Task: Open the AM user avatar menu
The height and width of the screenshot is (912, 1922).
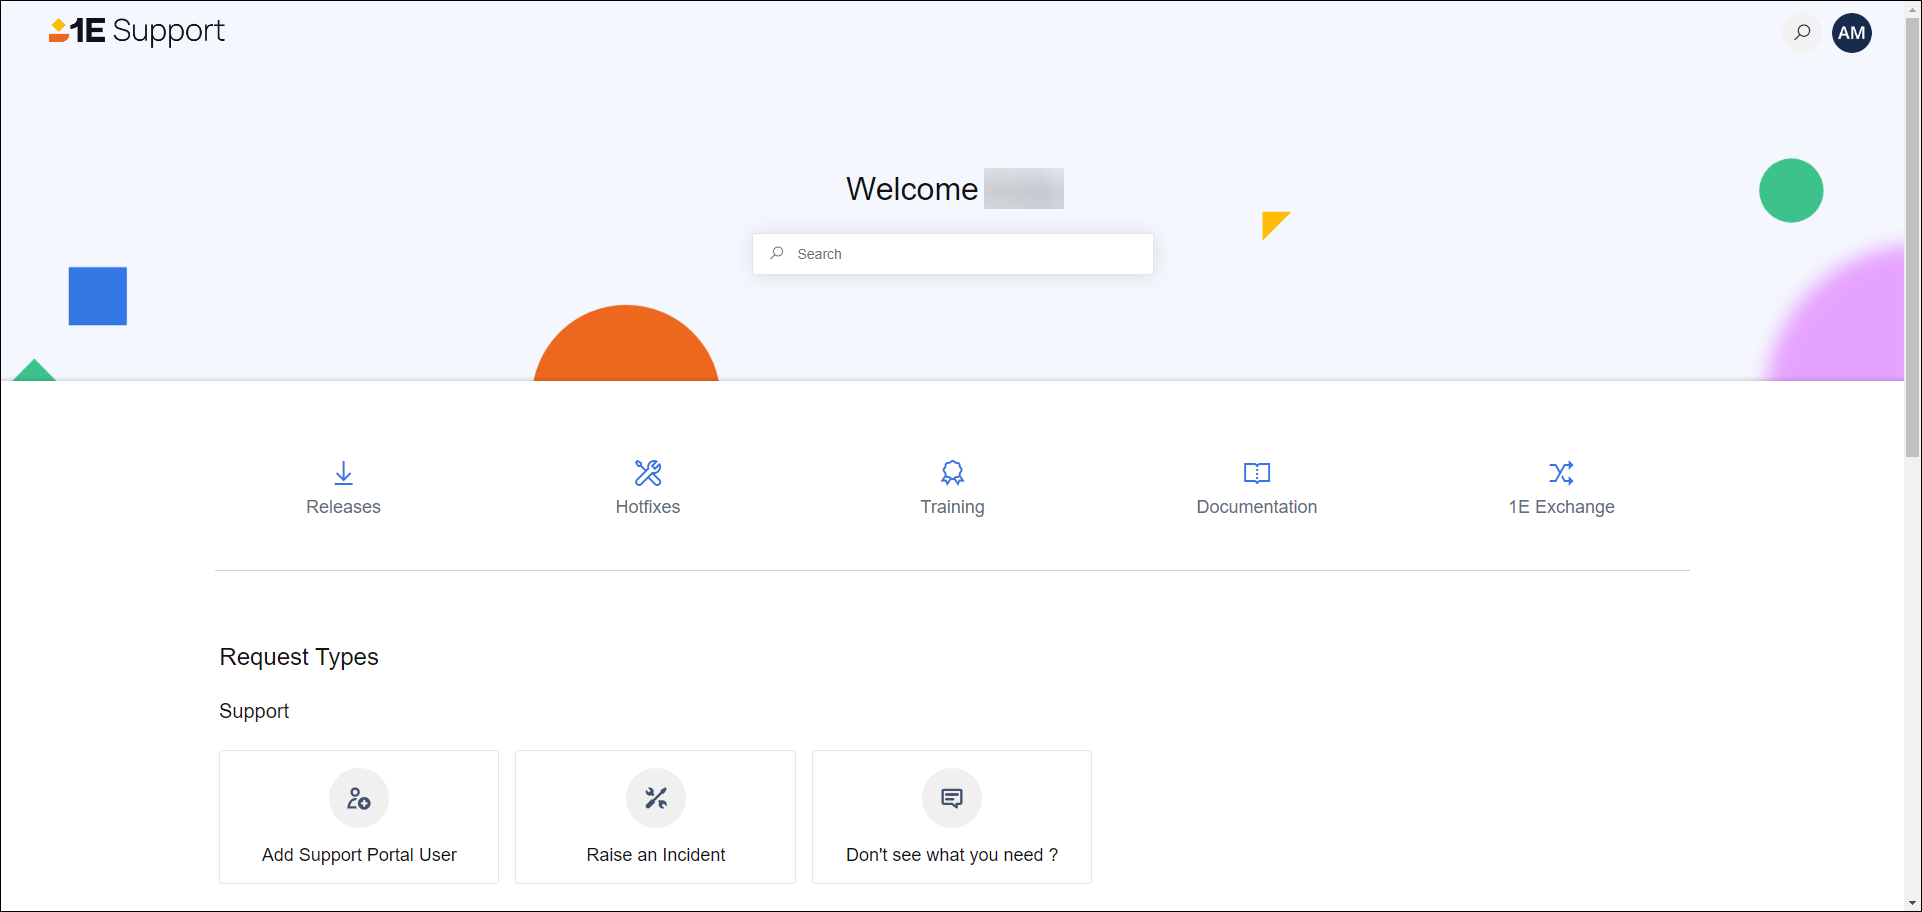Action: click(x=1851, y=33)
